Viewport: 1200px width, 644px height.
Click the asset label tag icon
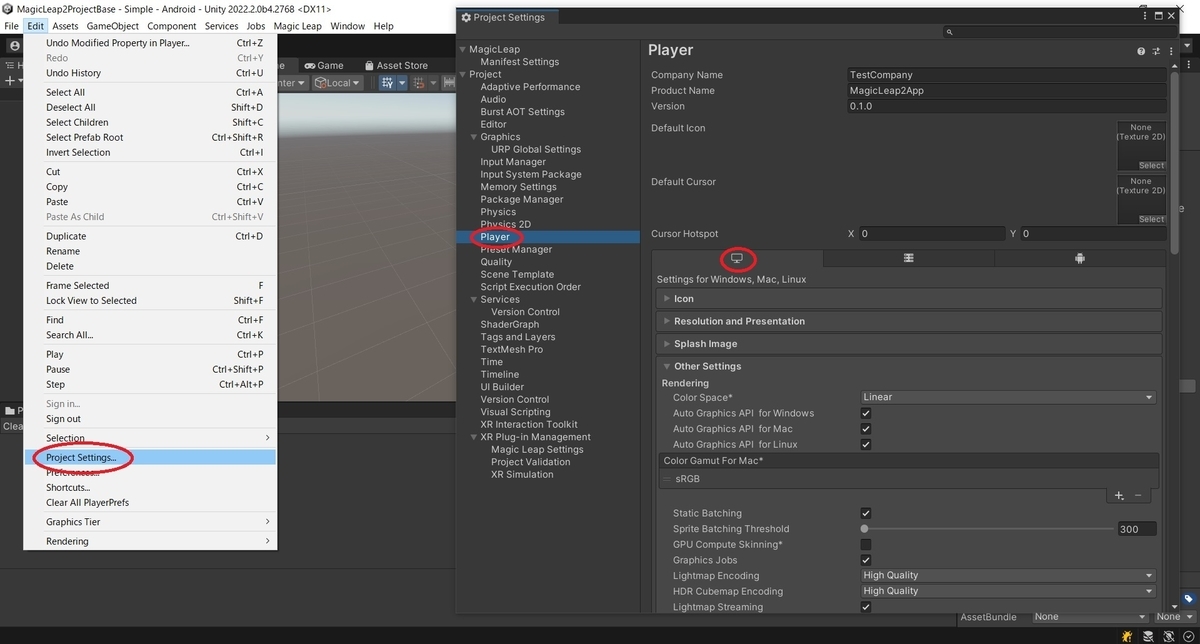tap(1187, 599)
